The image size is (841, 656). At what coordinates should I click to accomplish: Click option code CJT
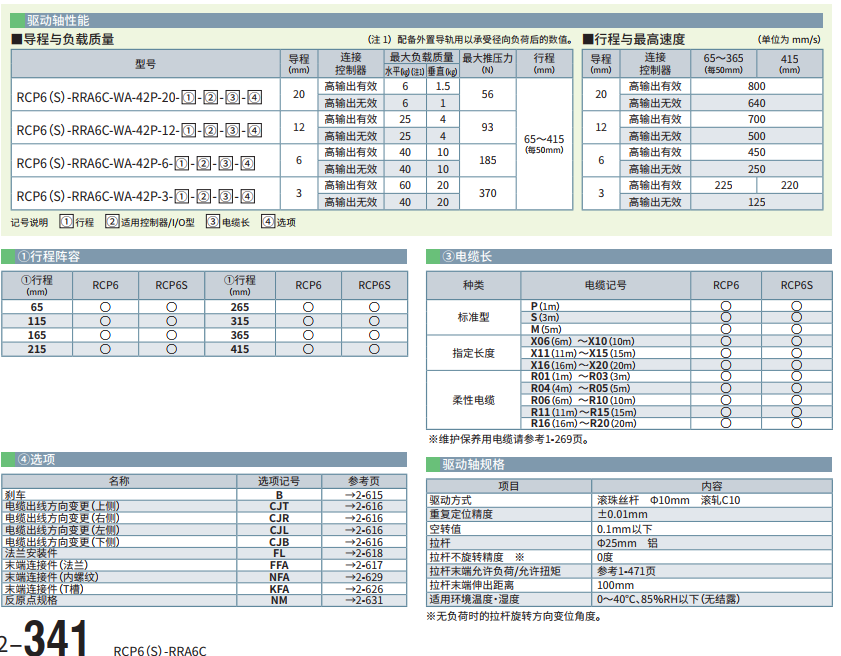coord(279,506)
